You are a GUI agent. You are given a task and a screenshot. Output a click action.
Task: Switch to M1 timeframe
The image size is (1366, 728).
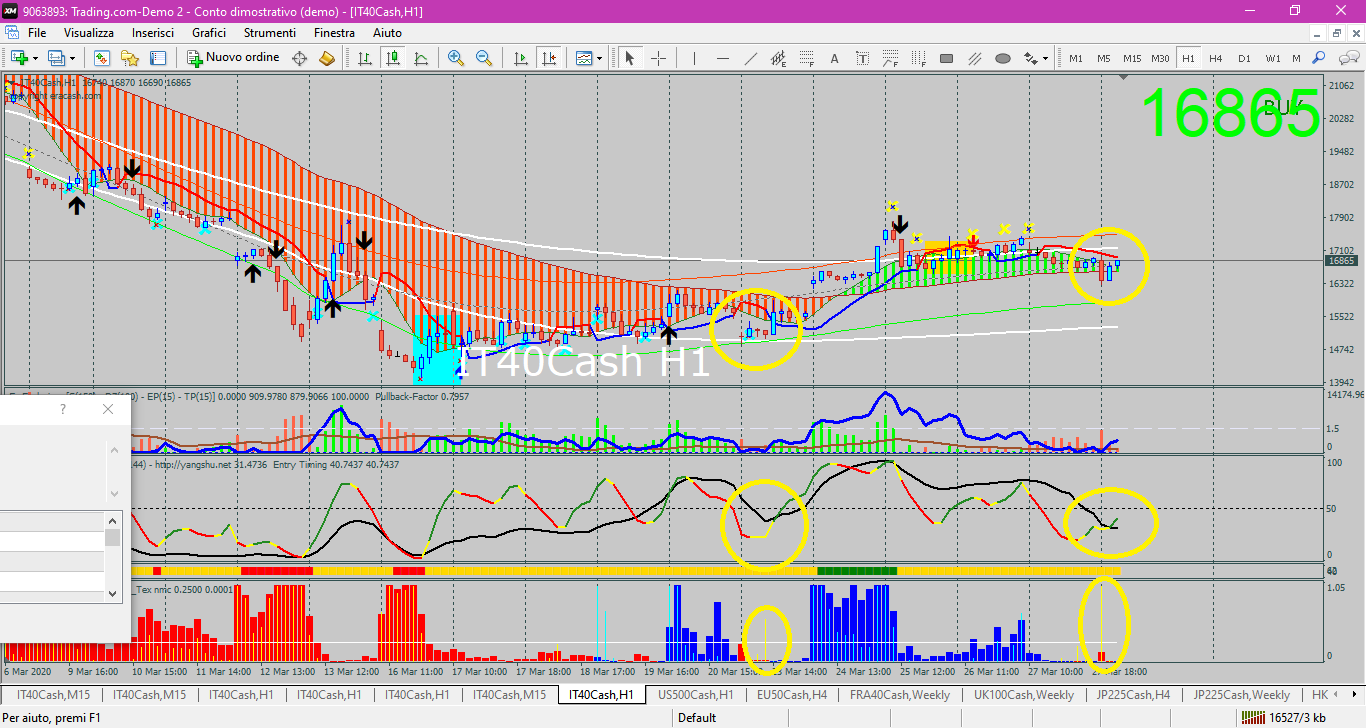(1076, 58)
